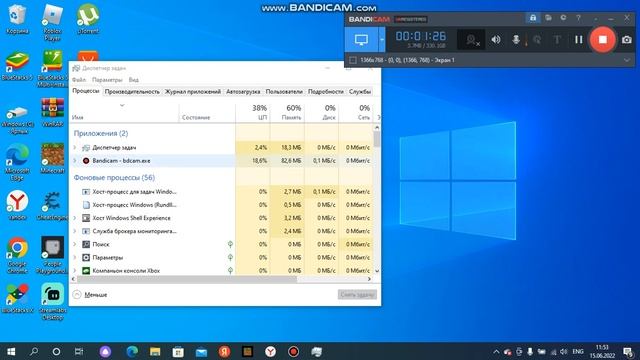Expand the Параметры process row

[x=75, y=258]
